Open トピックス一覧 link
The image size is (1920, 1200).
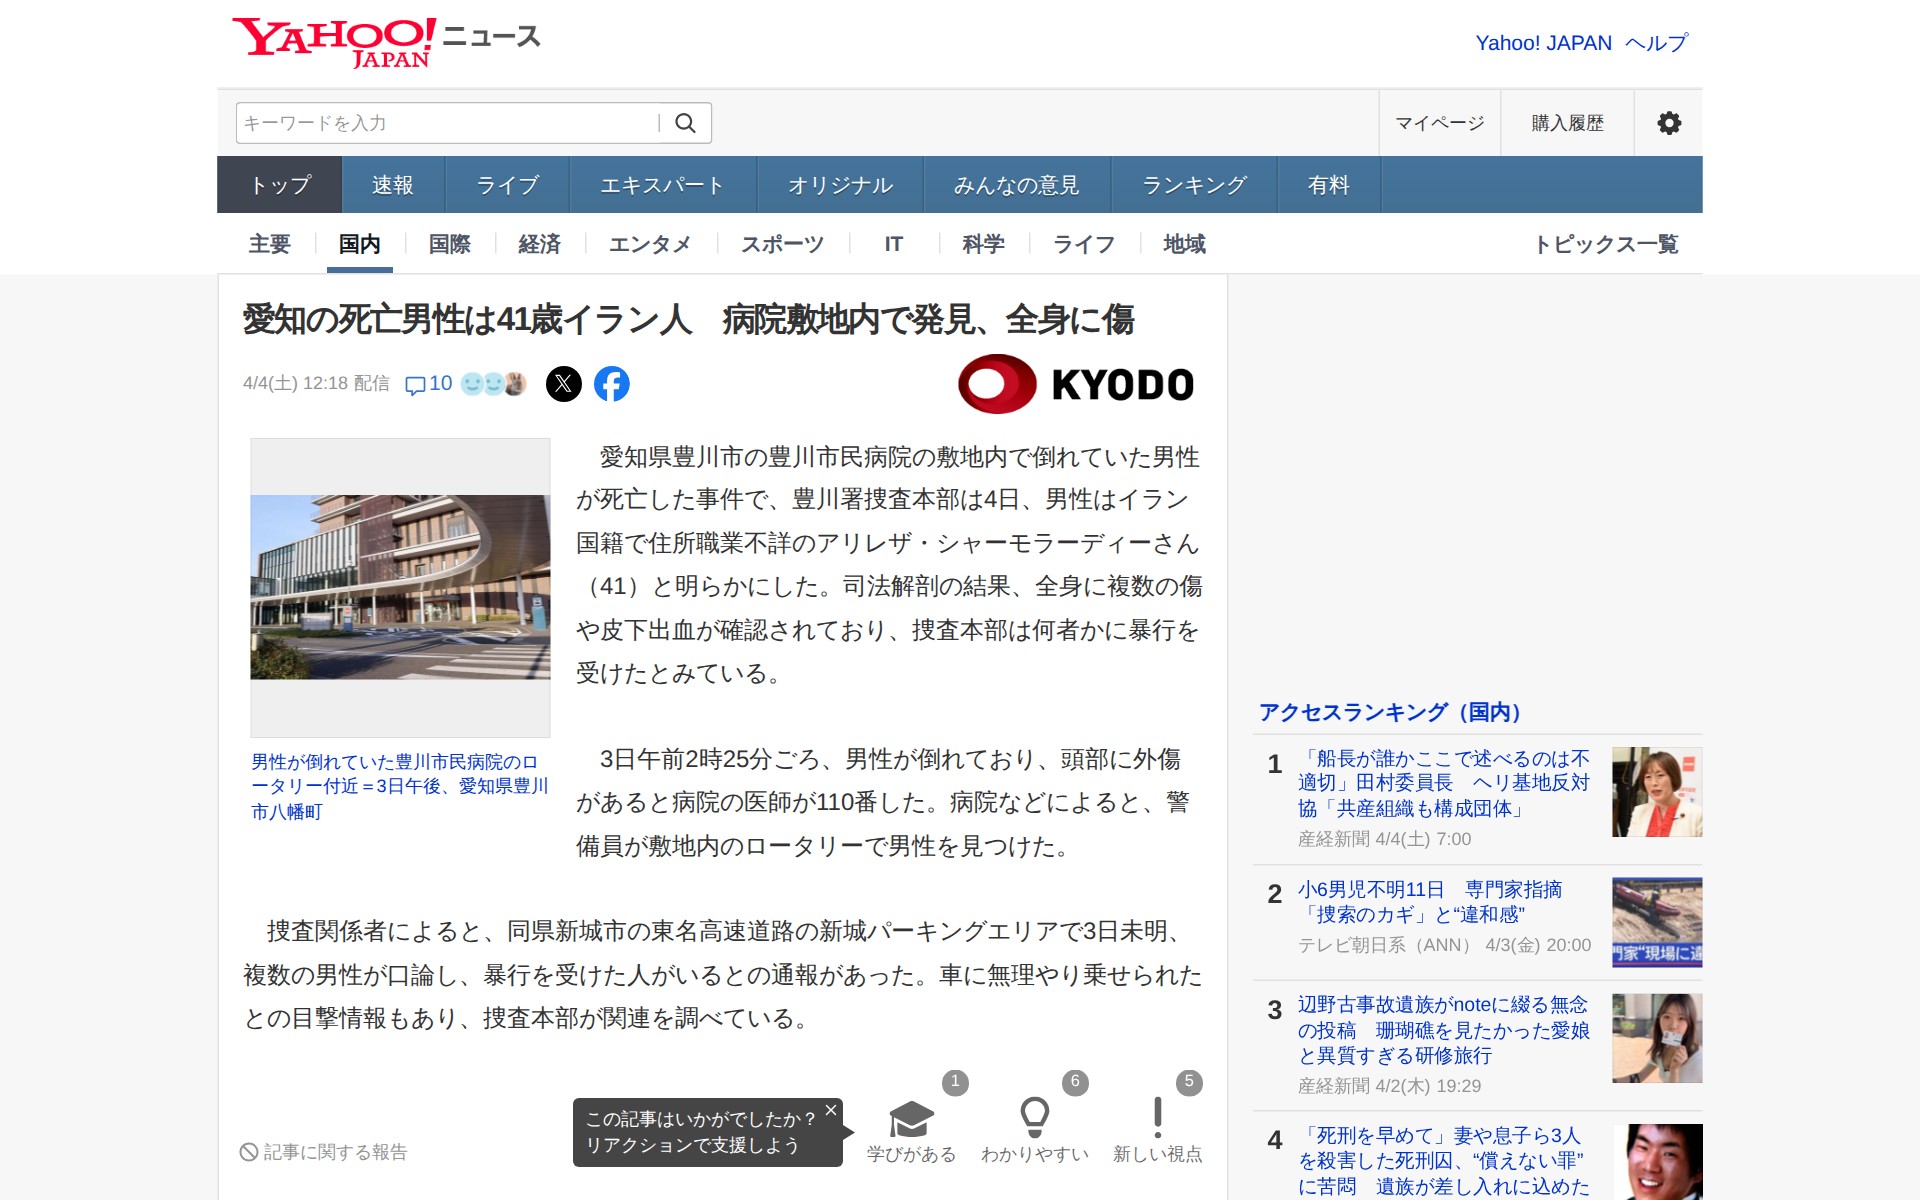coord(1605,244)
